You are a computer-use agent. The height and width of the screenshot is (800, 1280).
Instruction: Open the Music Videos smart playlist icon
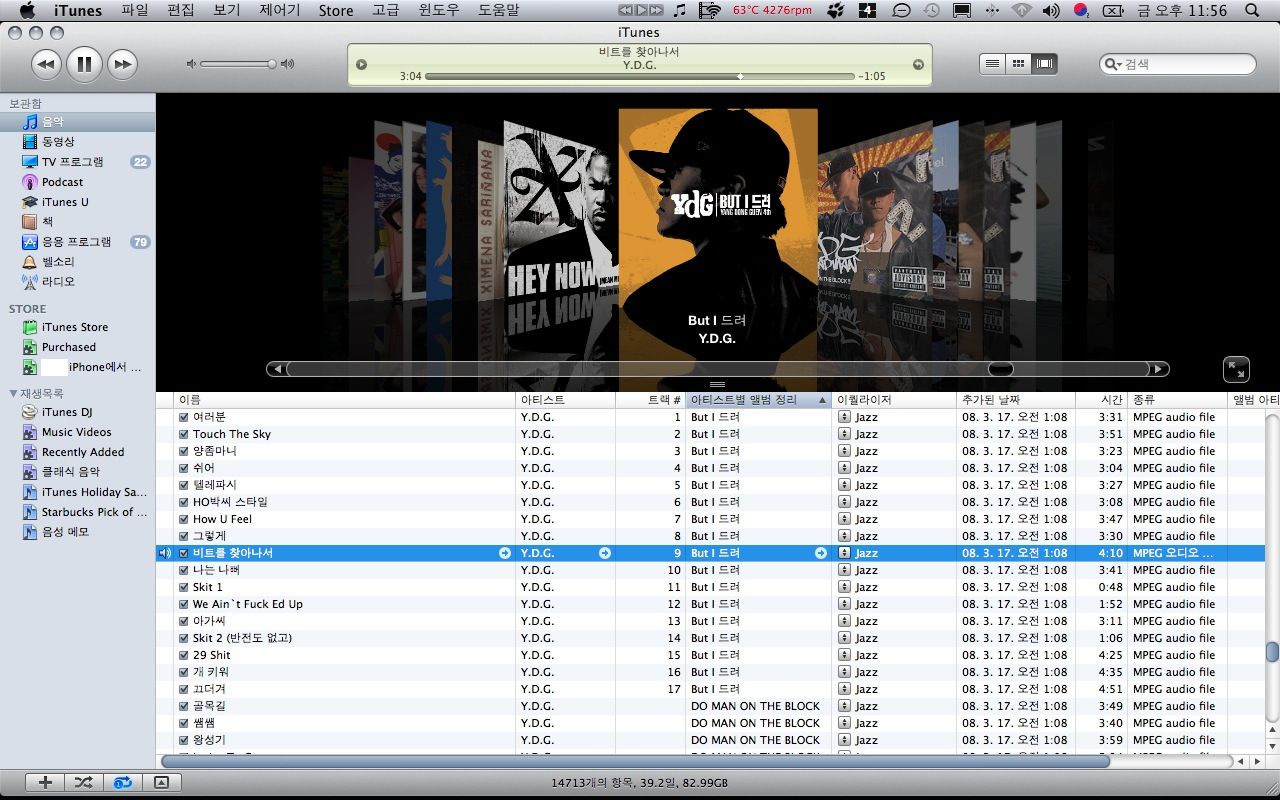pos(30,432)
